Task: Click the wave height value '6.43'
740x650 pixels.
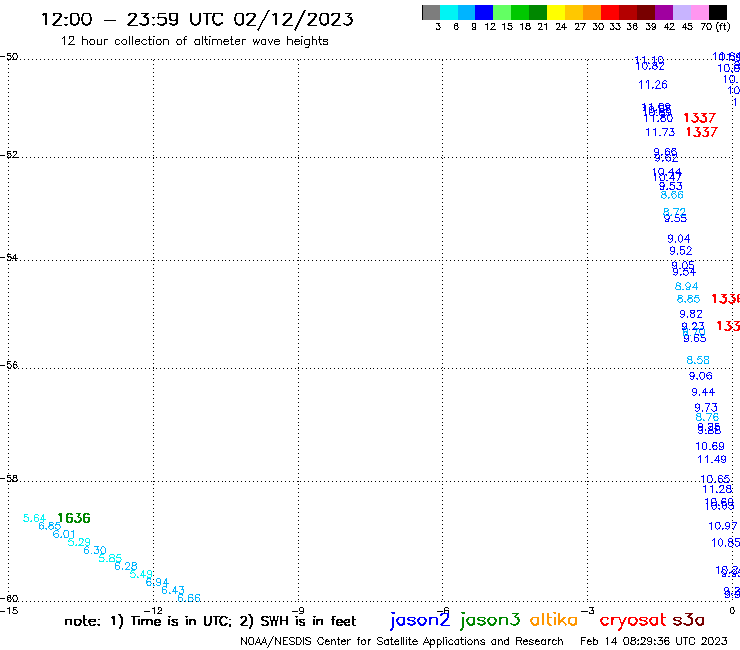Action: pyautogui.click(x=173, y=590)
